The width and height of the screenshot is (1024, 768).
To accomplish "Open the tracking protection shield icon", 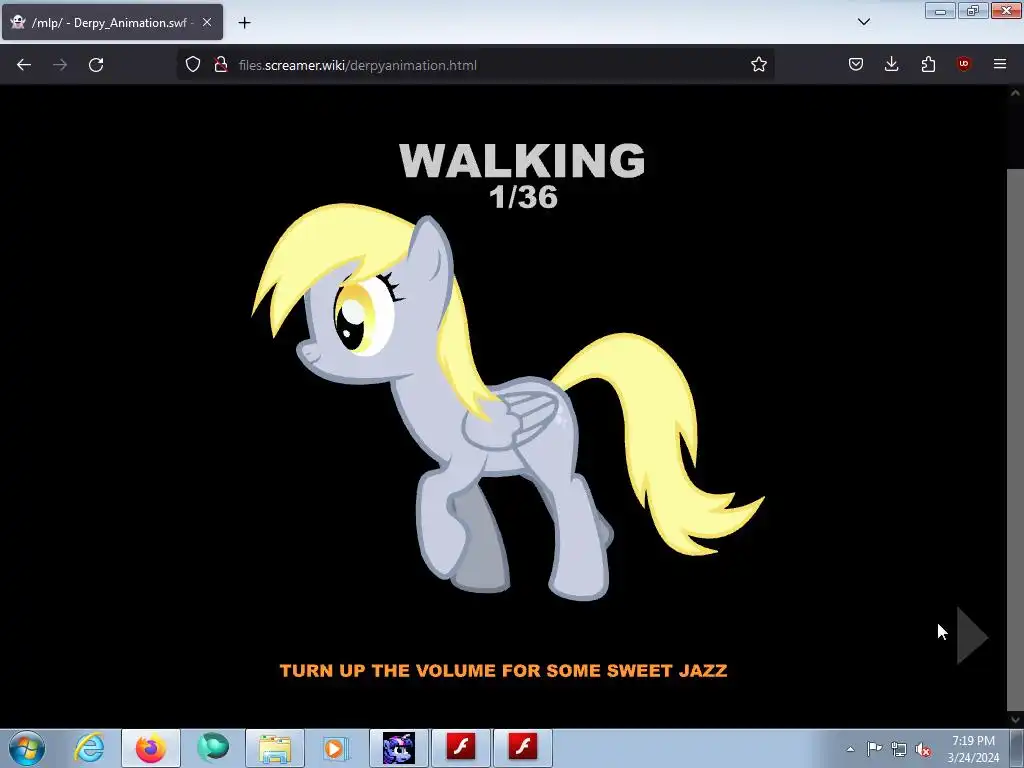I will pos(193,64).
